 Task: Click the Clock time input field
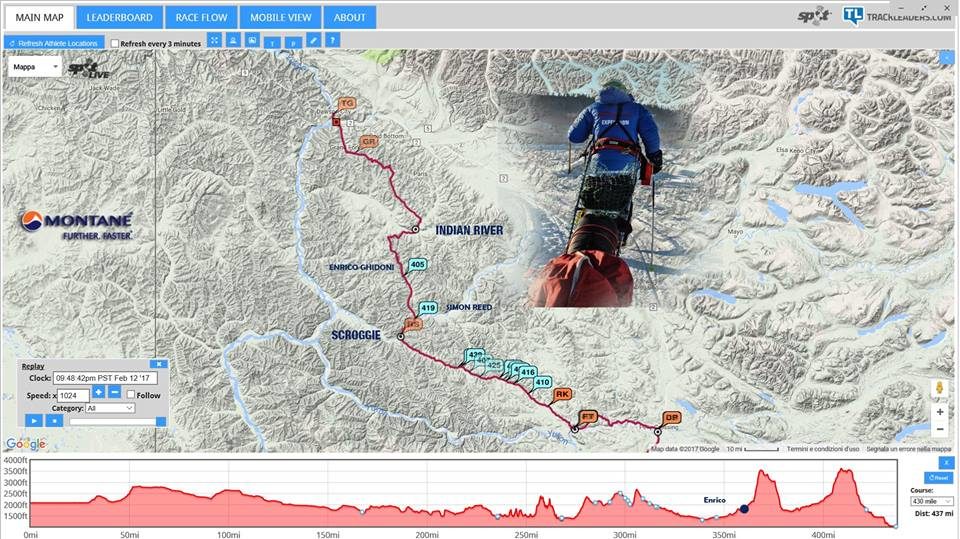105,378
